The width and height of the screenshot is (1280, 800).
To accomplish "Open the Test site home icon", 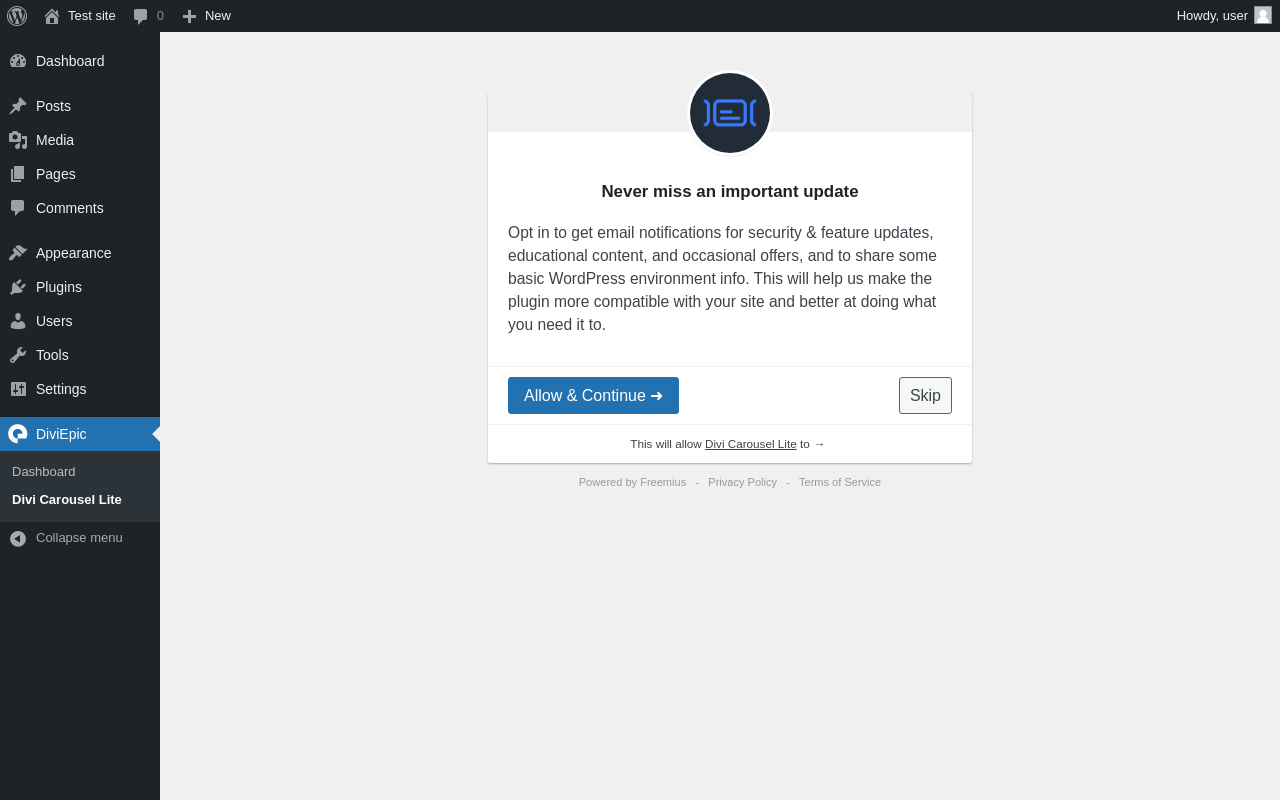I will (52, 16).
